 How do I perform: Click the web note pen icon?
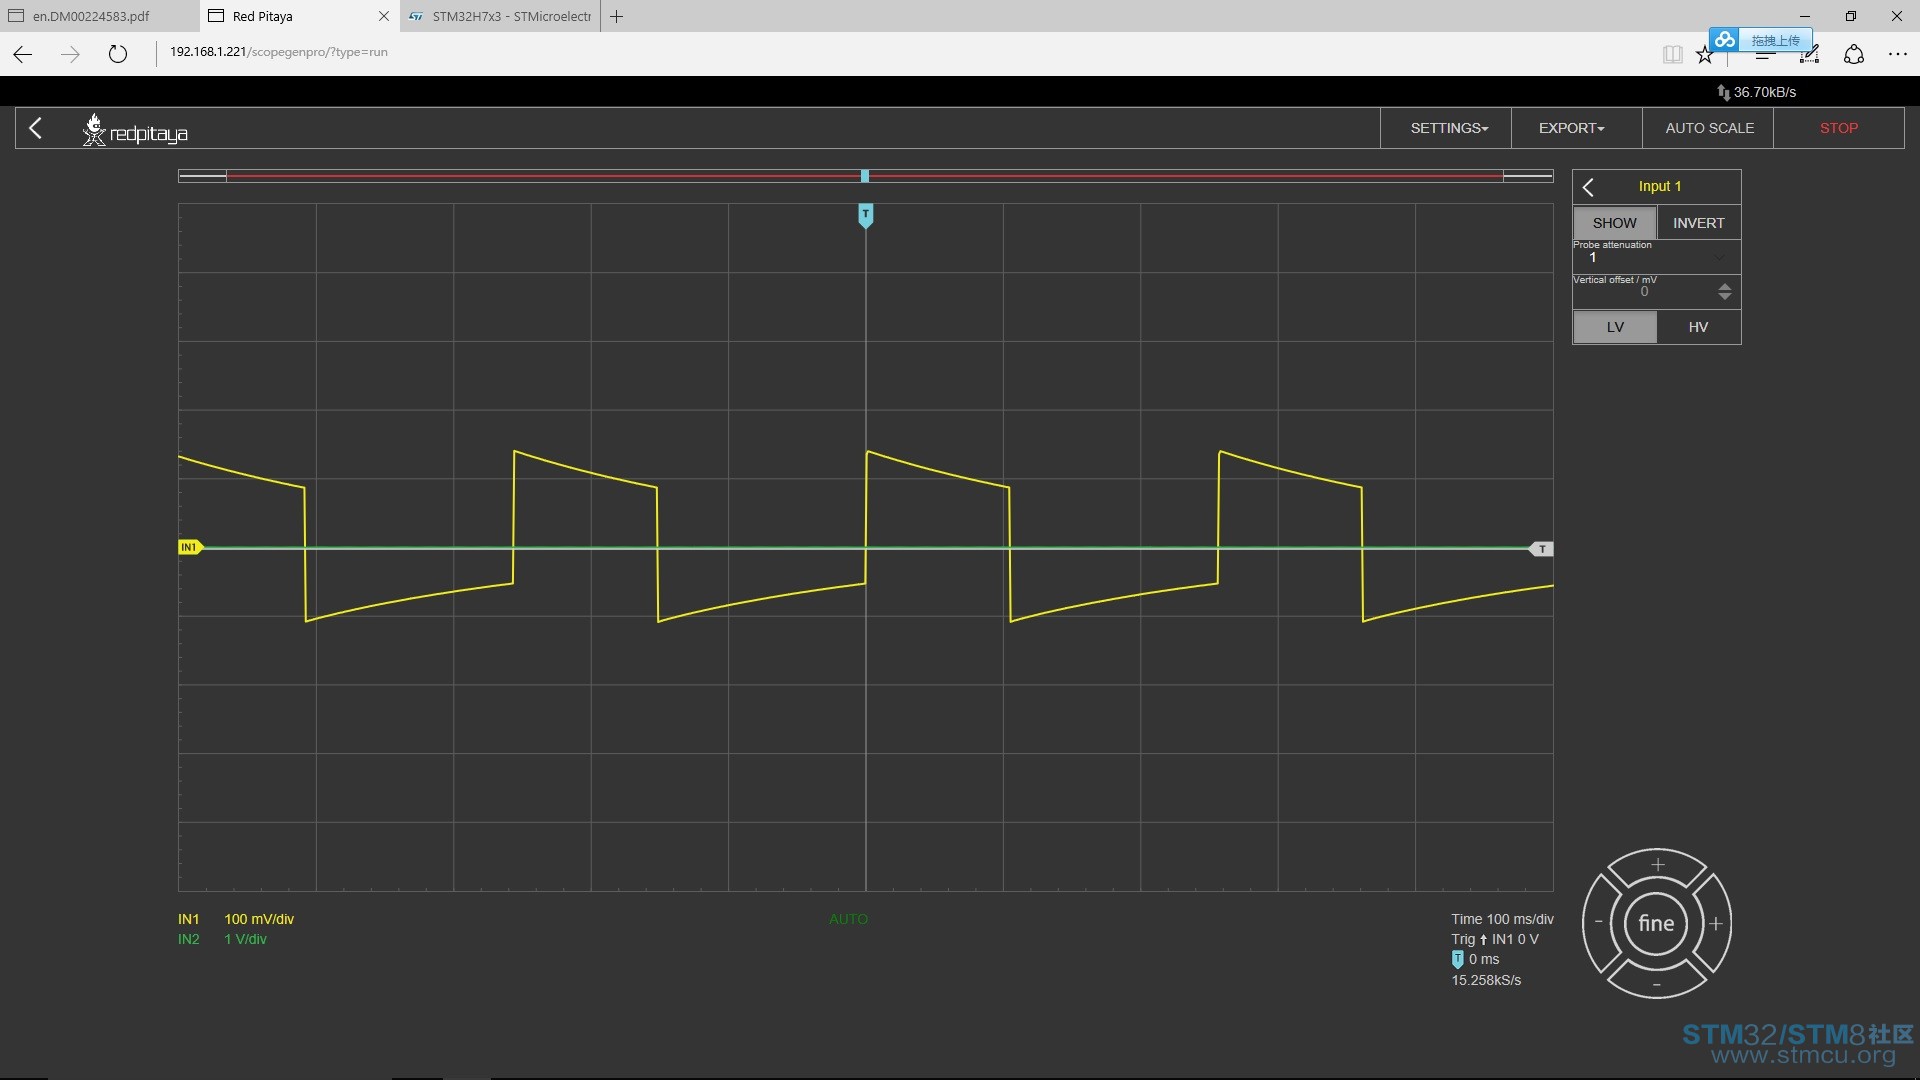pyautogui.click(x=1809, y=55)
